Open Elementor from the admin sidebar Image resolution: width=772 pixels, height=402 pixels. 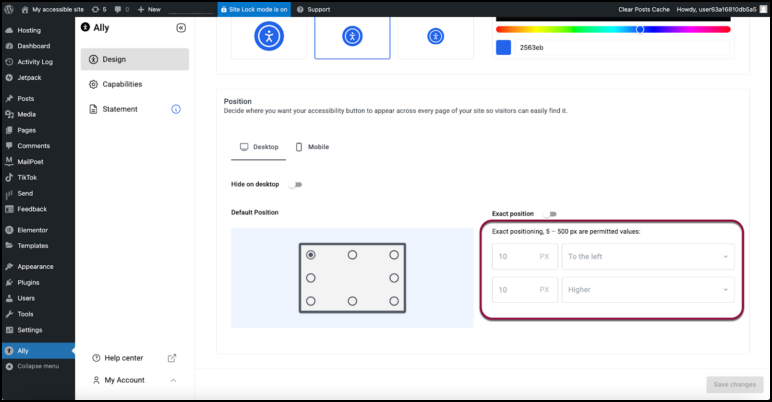pos(32,230)
